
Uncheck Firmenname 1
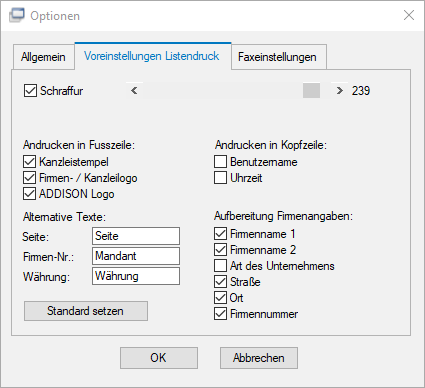click(x=220, y=234)
